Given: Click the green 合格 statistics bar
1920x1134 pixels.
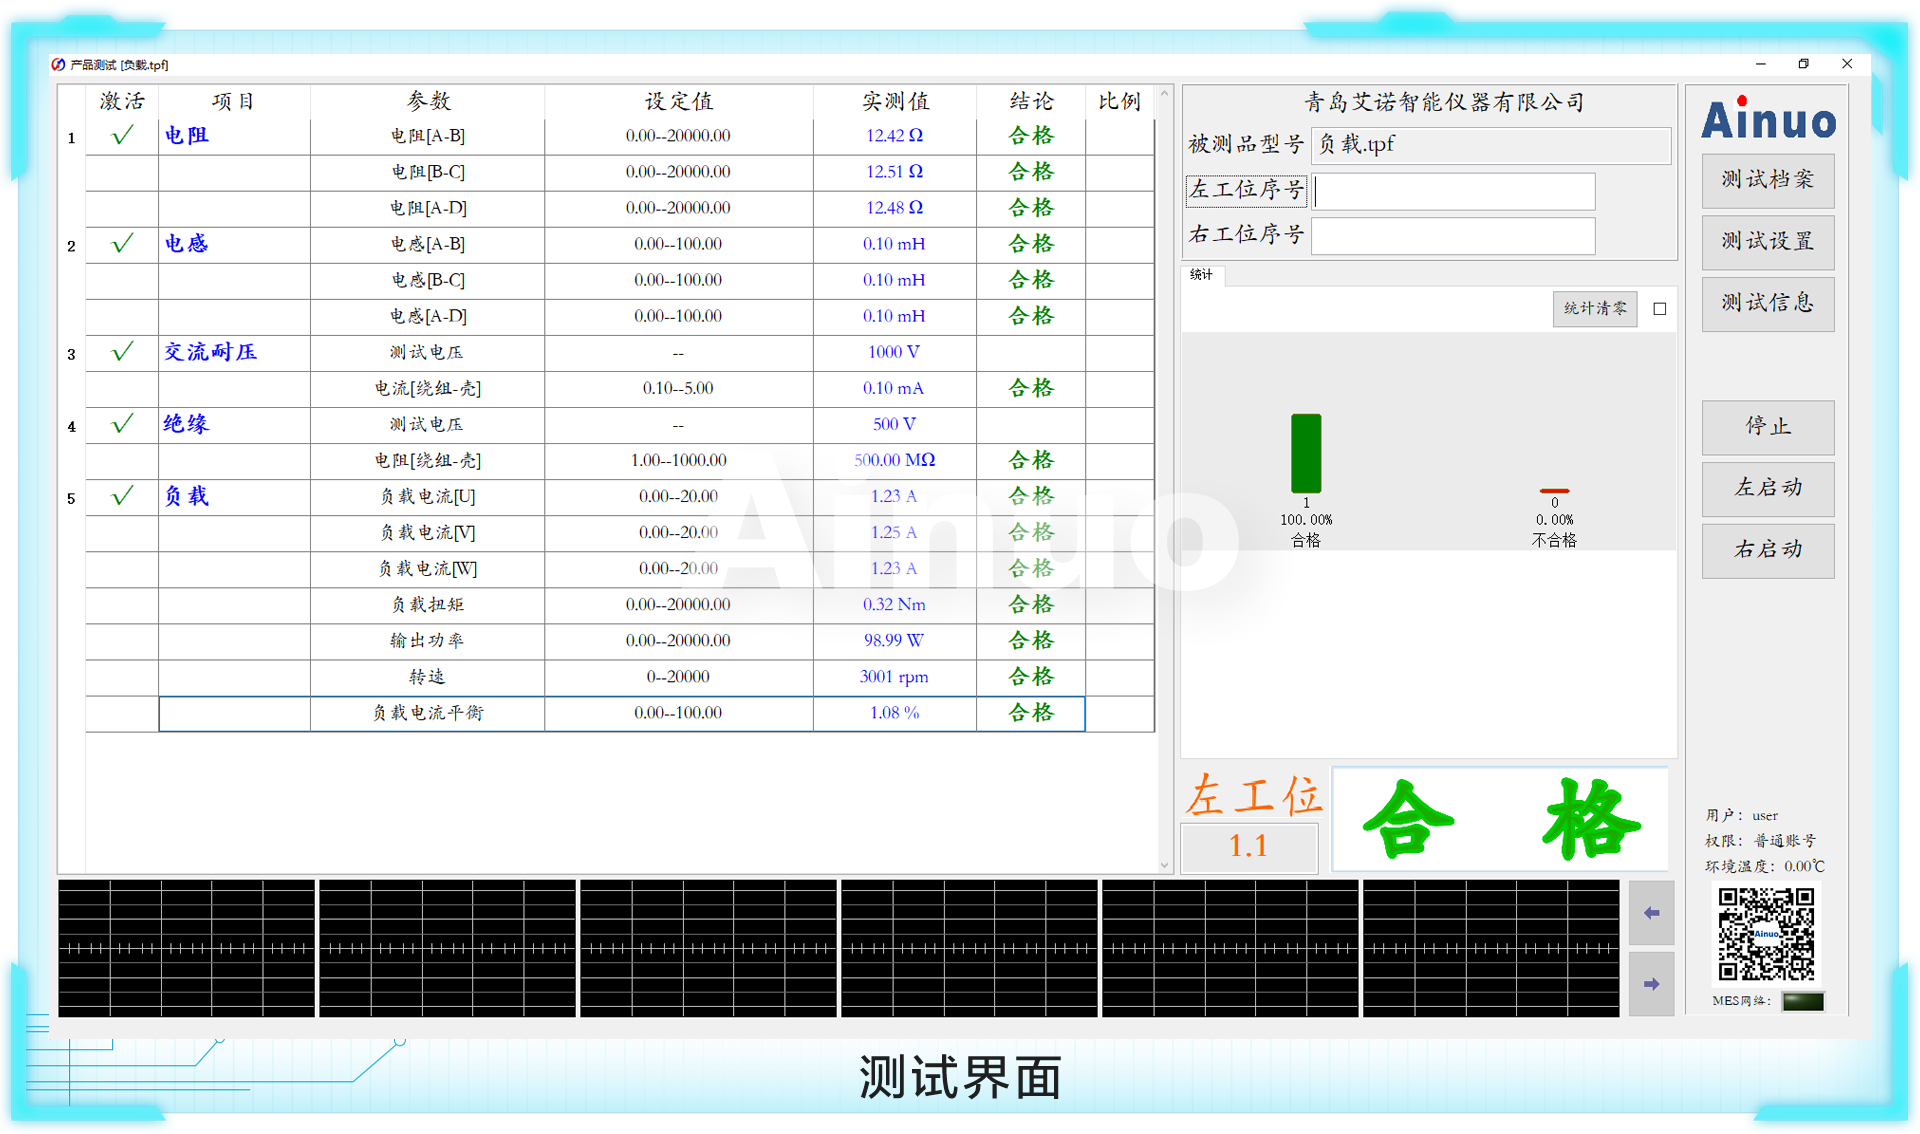Looking at the screenshot, I should (1306, 453).
